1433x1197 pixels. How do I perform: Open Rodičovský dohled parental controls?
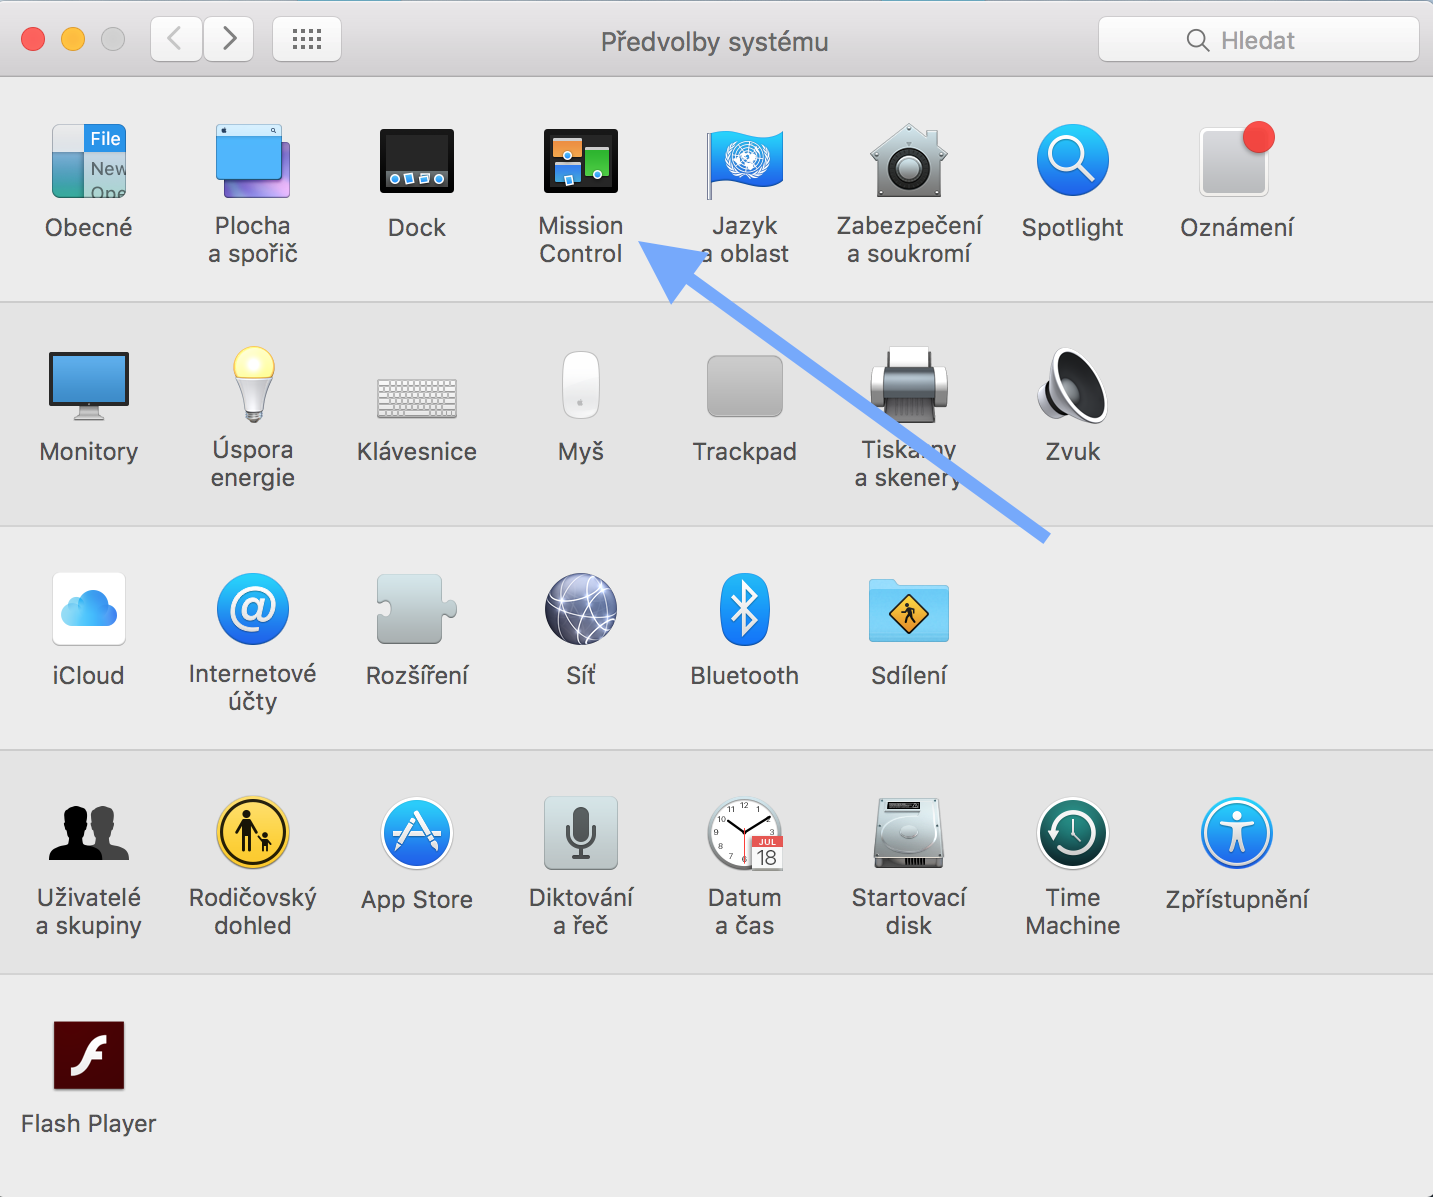pos(253,833)
